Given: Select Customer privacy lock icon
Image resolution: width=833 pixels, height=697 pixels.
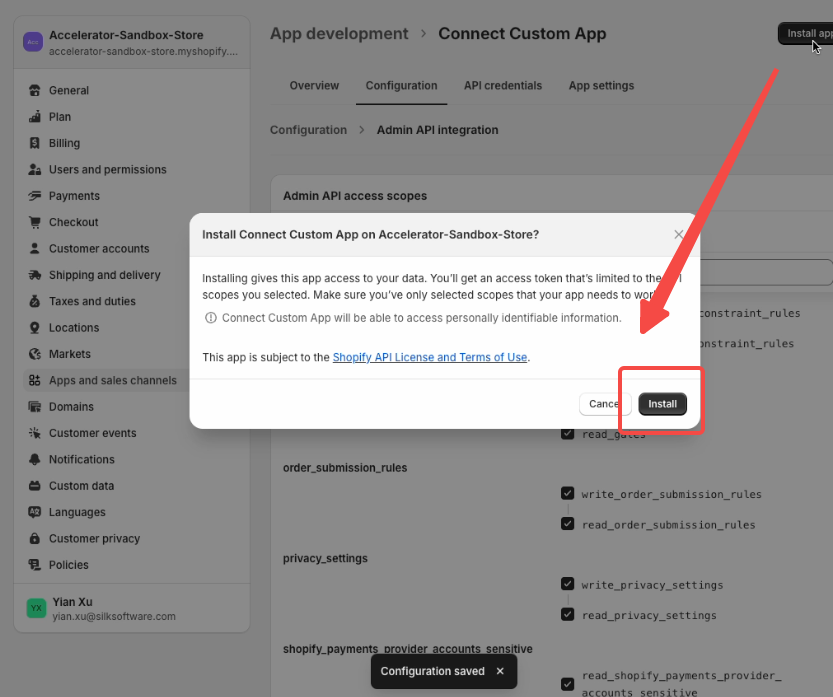Looking at the screenshot, I should click(x=35, y=539).
